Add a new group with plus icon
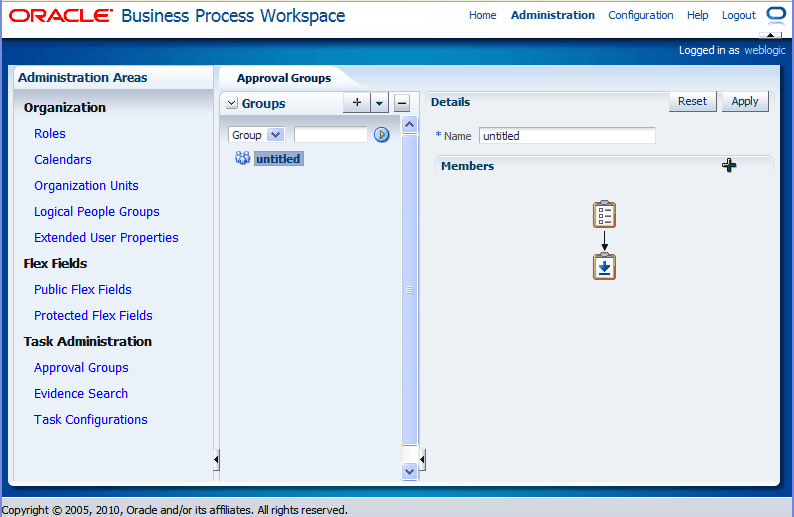Image resolution: width=794 pixels, height=517 pixels. (x=356, y=103)
